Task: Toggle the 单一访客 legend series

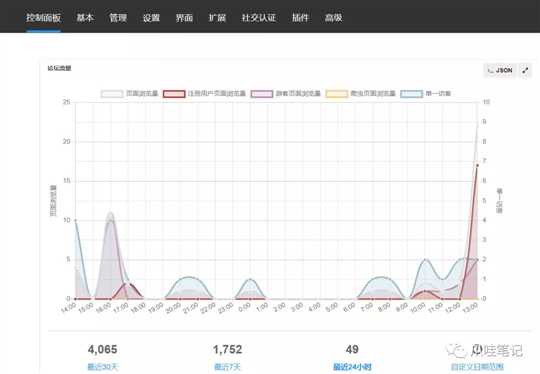Action: (426, 93)
